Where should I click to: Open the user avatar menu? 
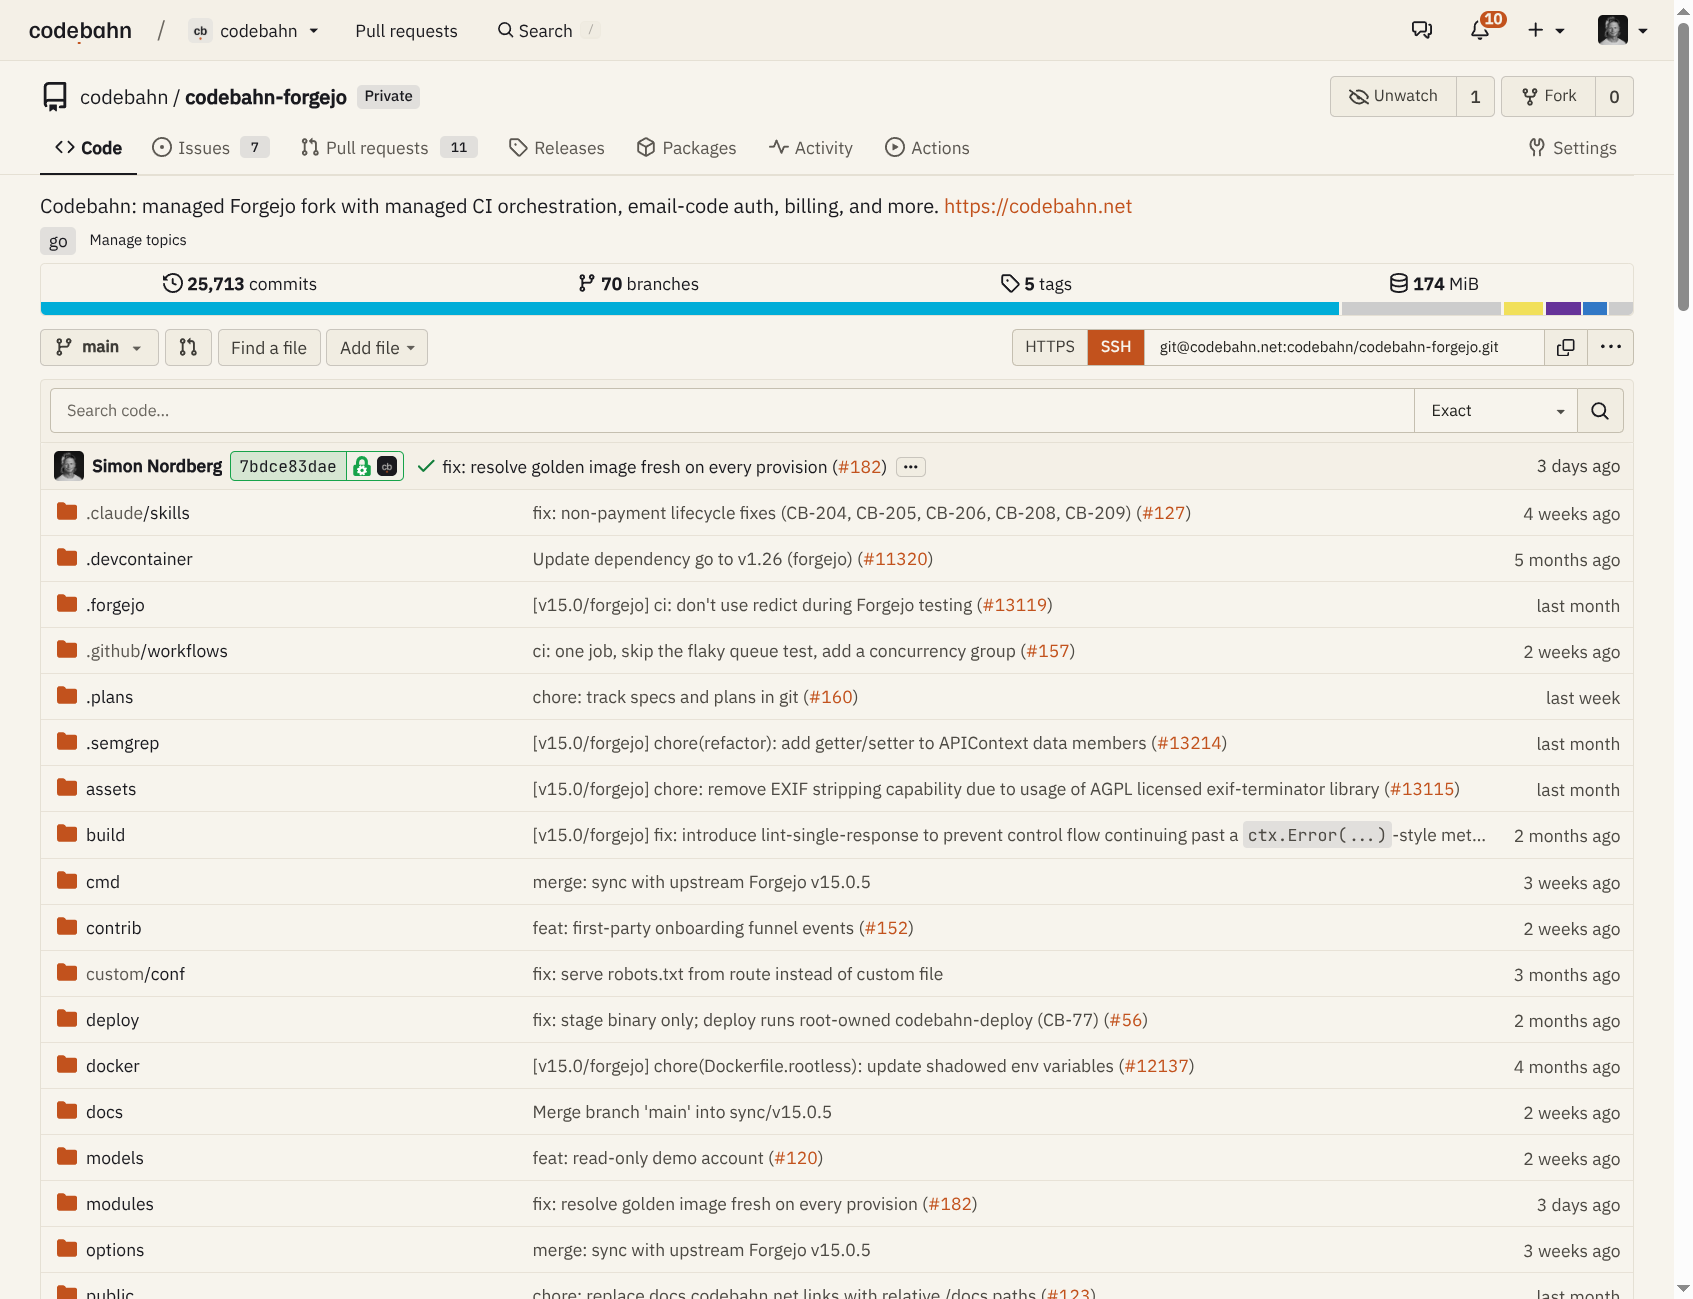tap(1622, 30)
